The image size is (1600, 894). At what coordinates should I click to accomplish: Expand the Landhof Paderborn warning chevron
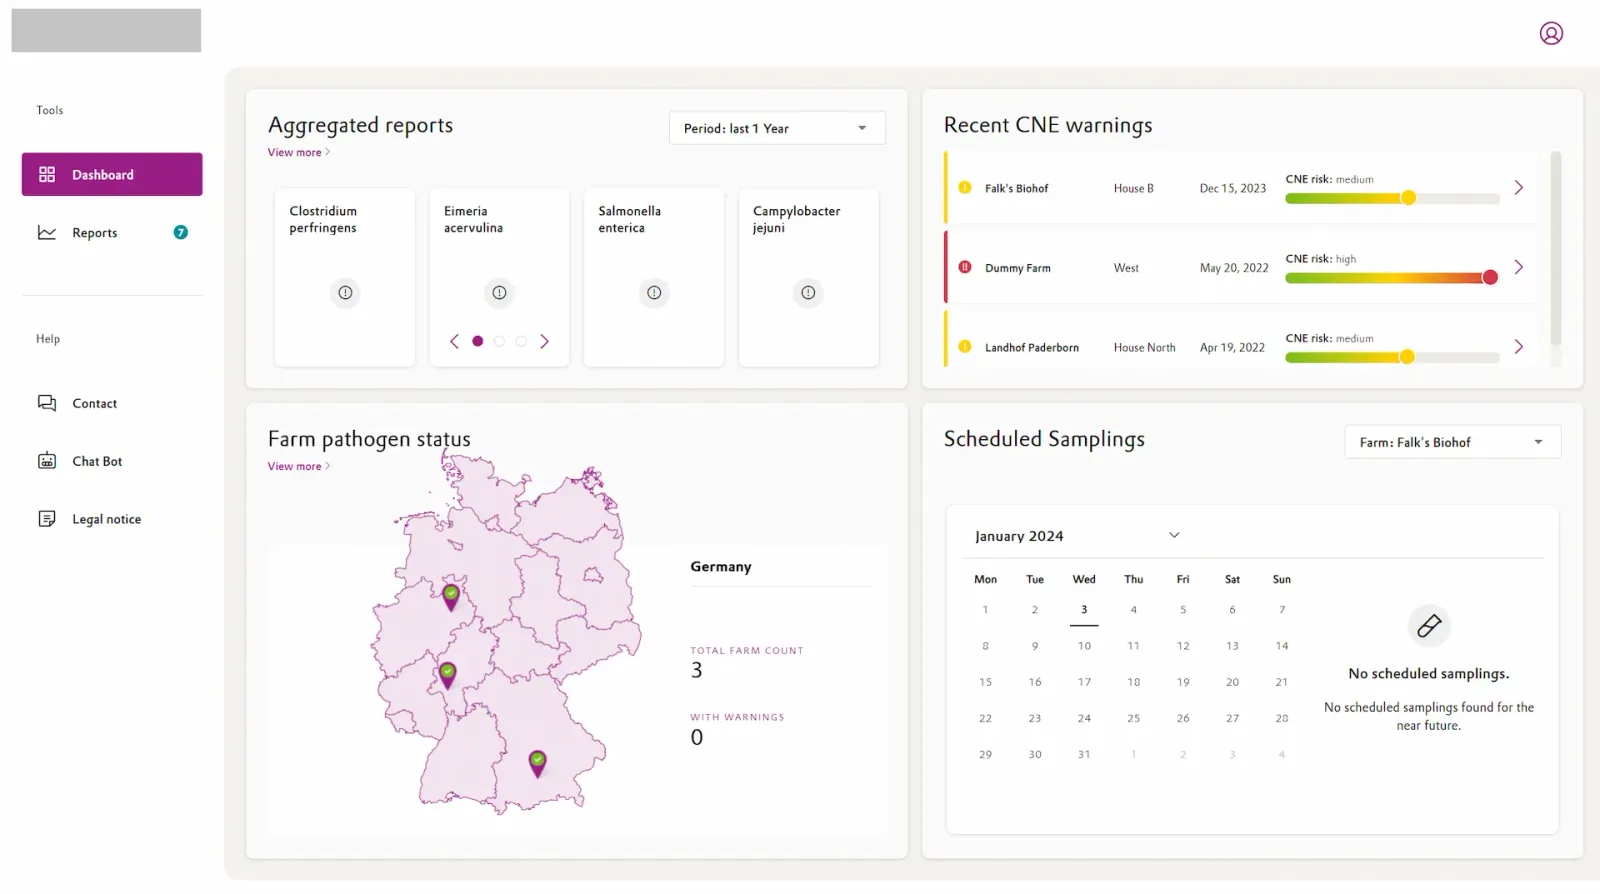click(1519, 346)
